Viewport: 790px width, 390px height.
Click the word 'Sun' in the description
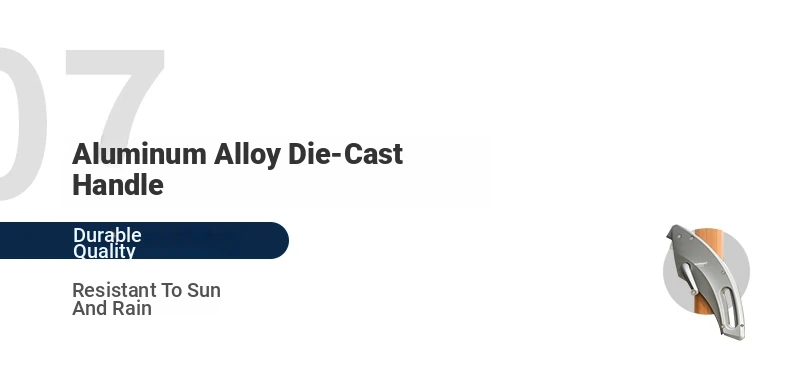pos(204,290)
